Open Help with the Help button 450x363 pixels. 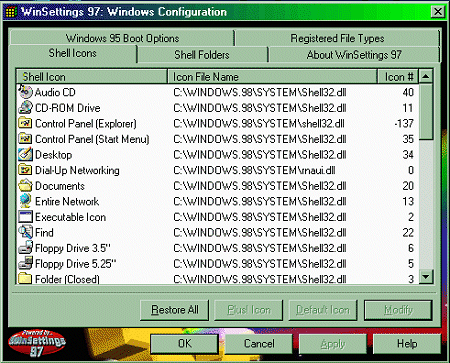pyautogui.click(x=407, y=344)
